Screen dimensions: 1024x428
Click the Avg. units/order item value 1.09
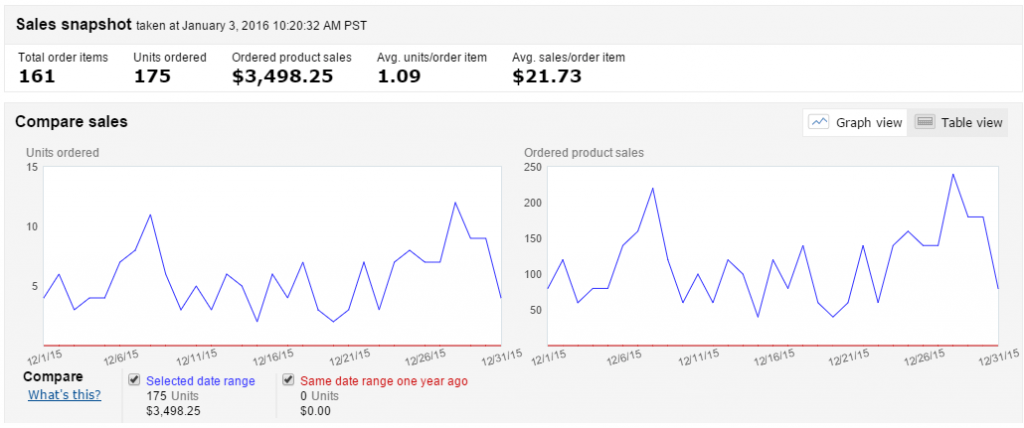click(x=398, y=76)
